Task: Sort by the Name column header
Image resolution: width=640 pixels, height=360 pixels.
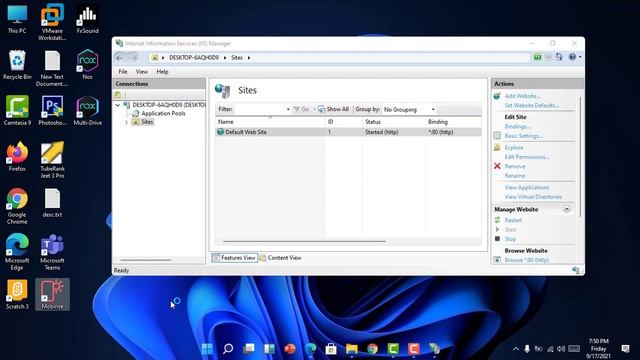Action: click(226, 122)
